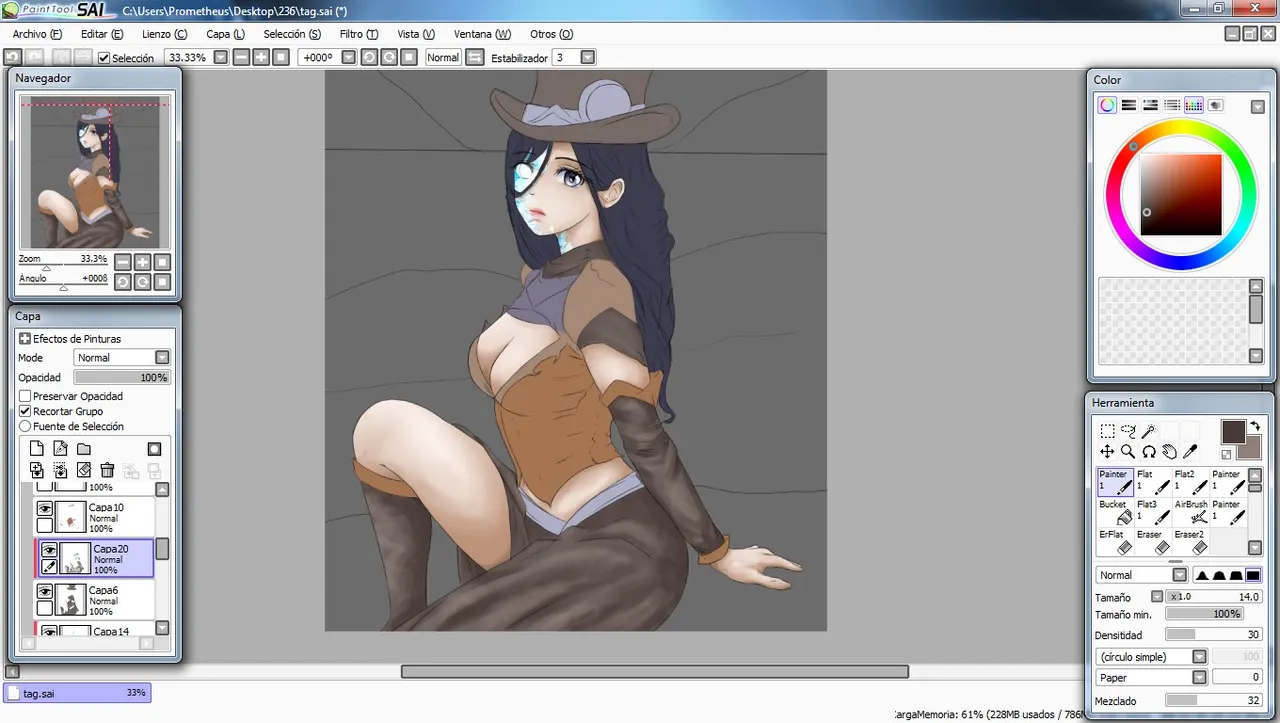Open the Archivo menu
The width and height of the screenshot is (1280, 723).
click(x=37, y=34)
